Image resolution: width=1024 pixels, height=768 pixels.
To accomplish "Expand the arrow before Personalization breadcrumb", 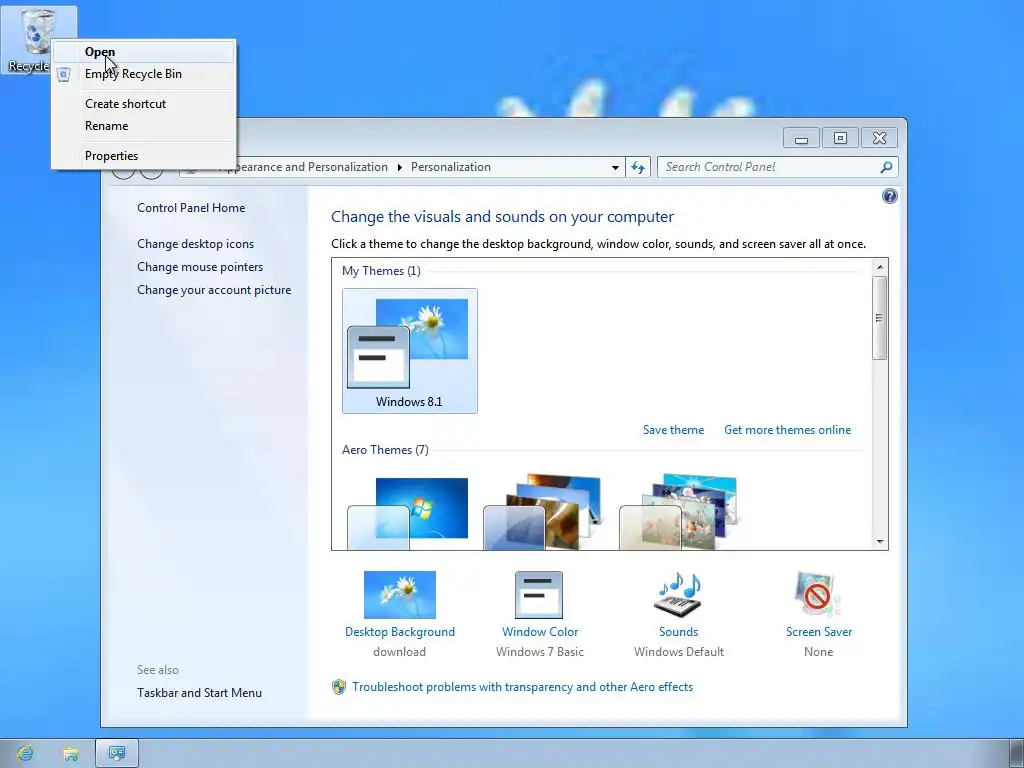I will [400, 167].
